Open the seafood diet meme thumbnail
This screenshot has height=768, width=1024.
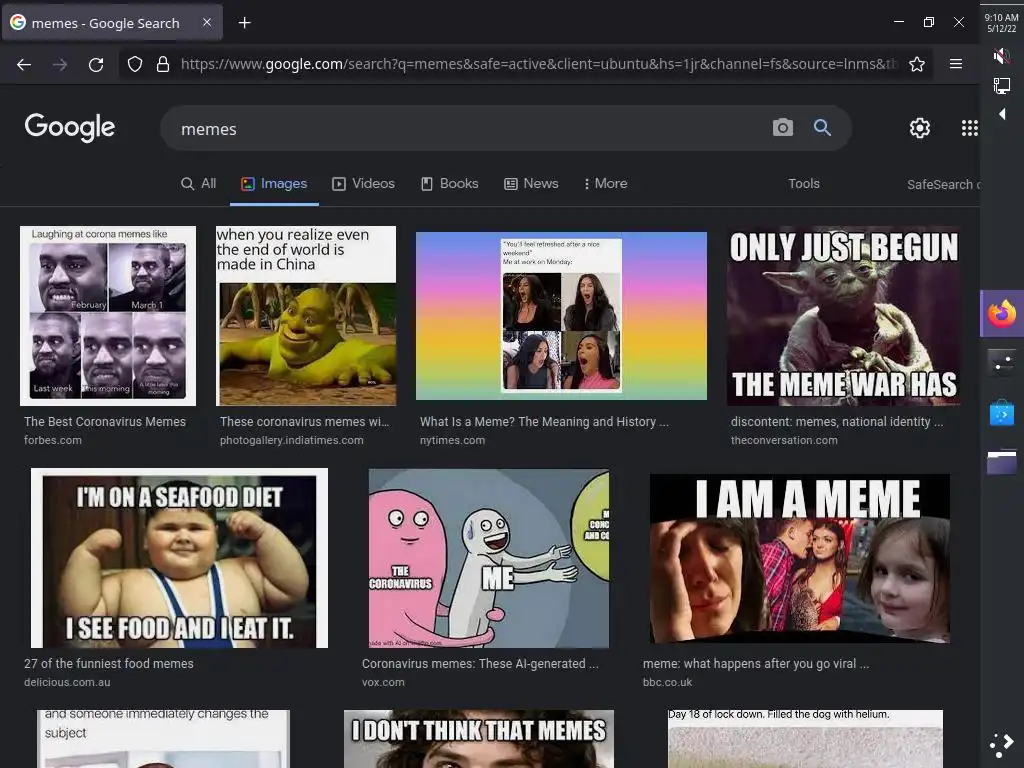180,558
